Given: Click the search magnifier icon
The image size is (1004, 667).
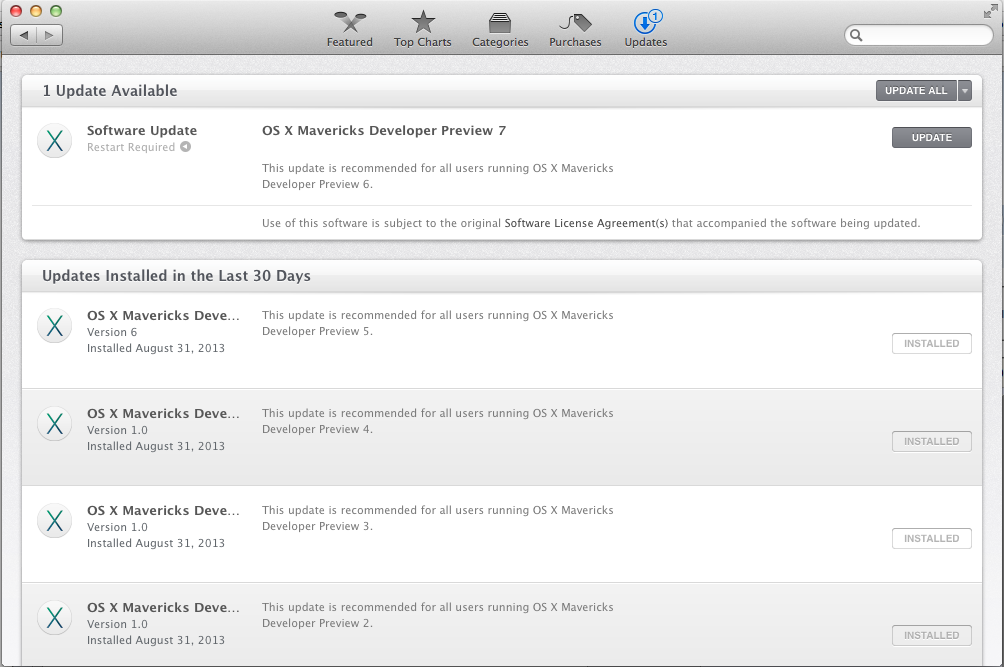Looking at the screenshot, I should coord(856,35).
